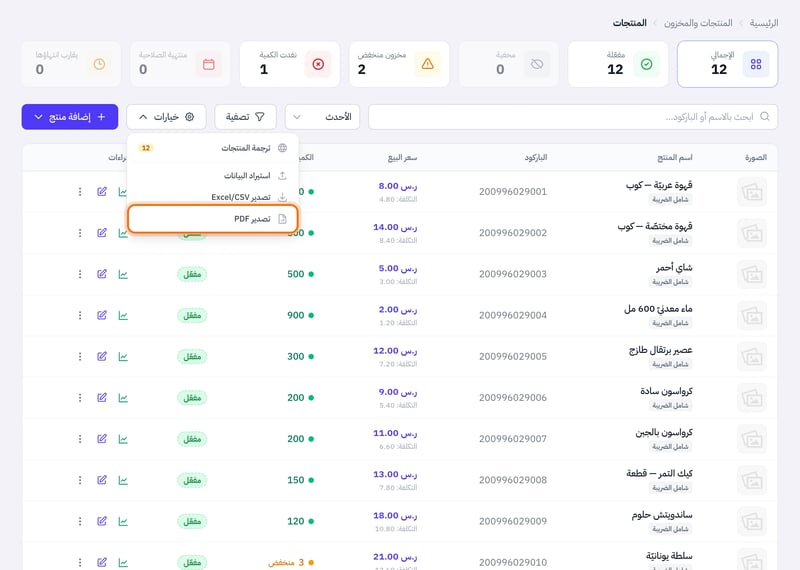The image size is (800, 570).
Task: View stats chart for ماء معدني 600 مل
Action: click(x=123, y=315)
